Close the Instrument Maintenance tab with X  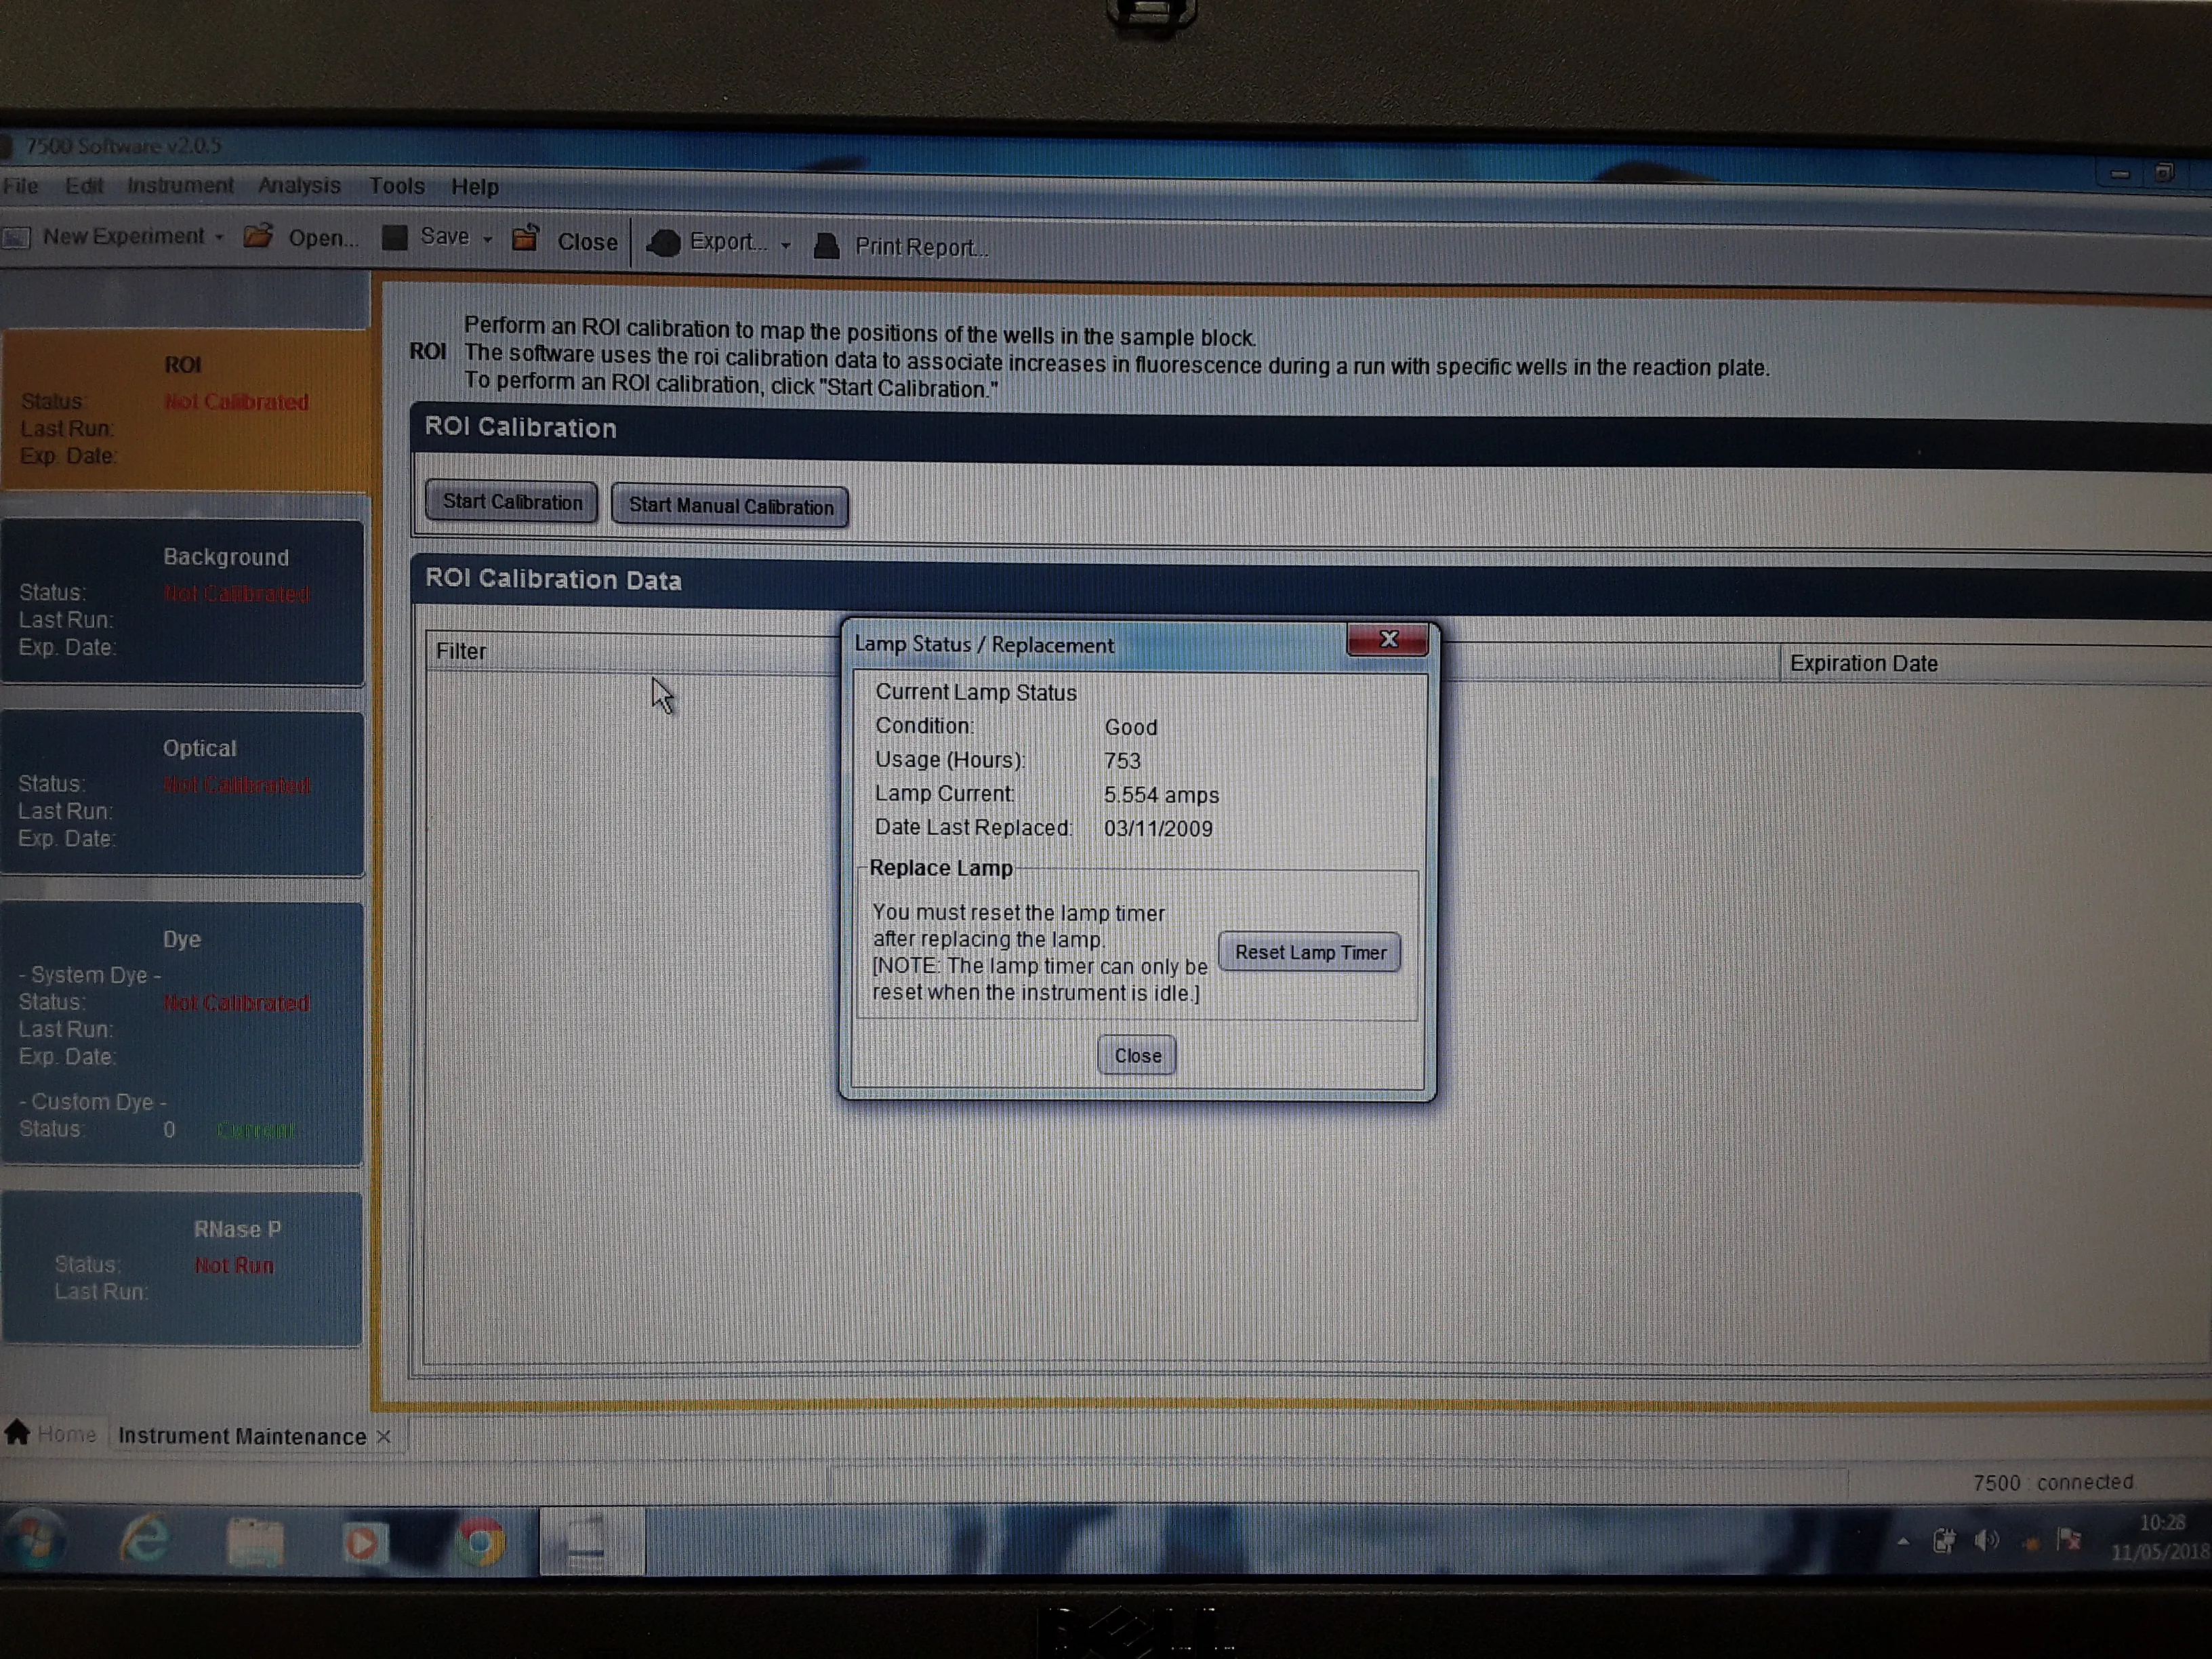[384, 1437]
